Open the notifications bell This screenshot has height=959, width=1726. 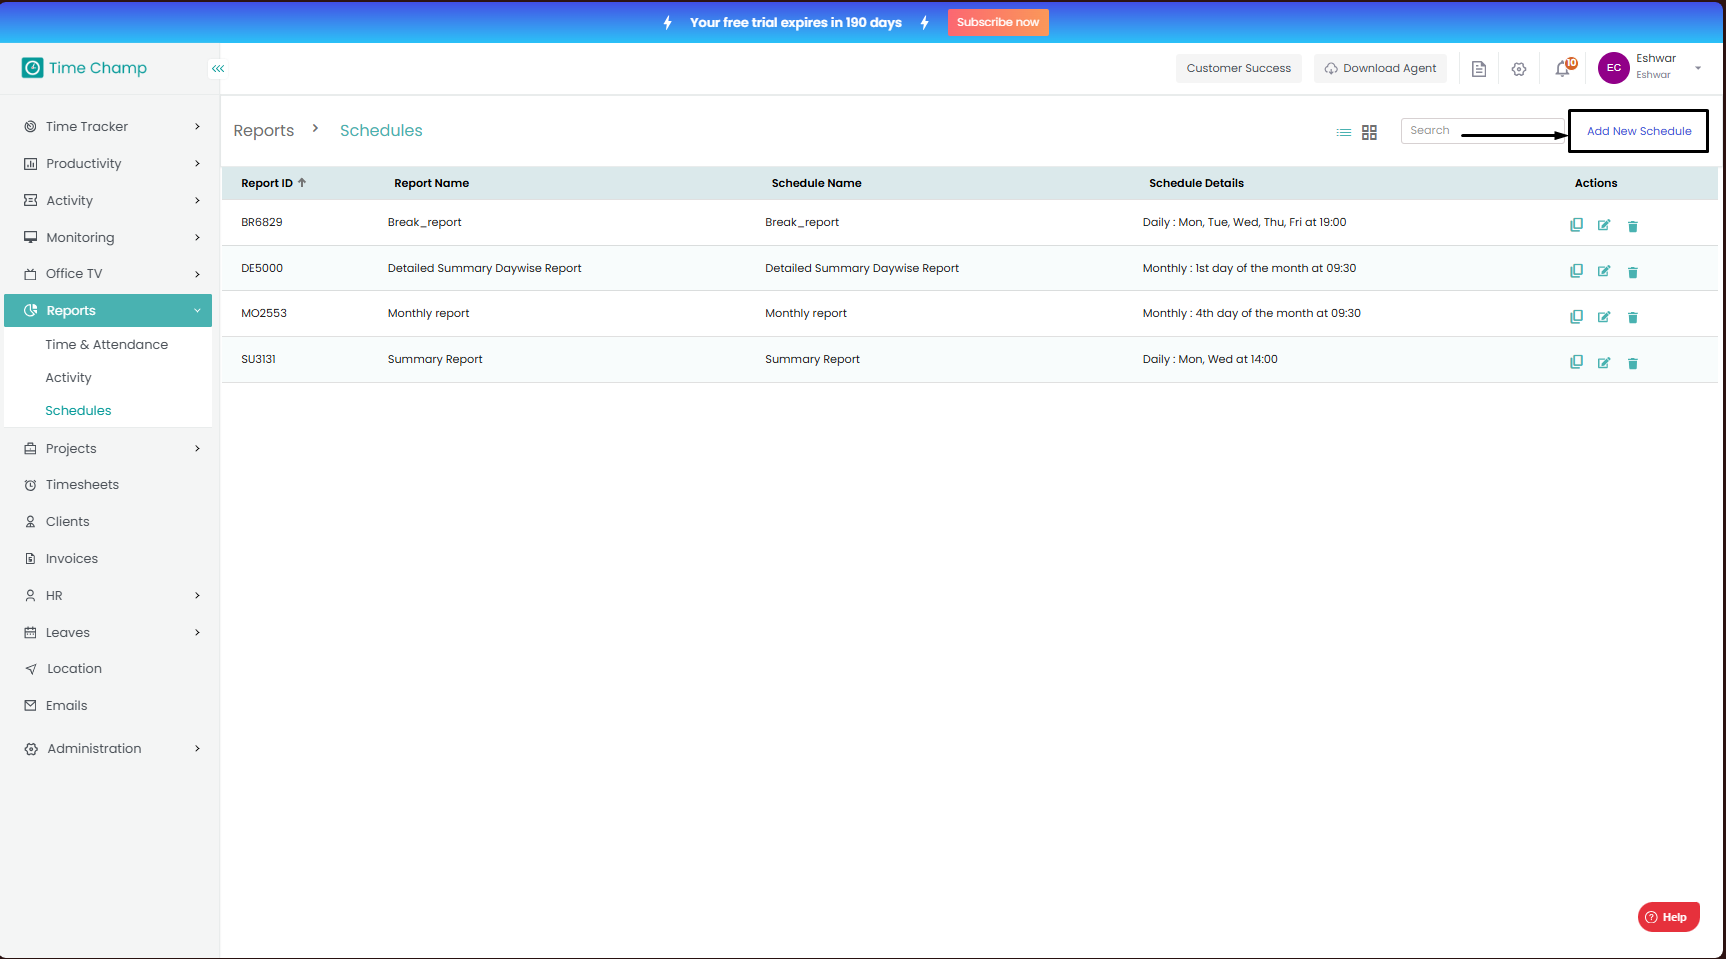(x=1563, y=69)
